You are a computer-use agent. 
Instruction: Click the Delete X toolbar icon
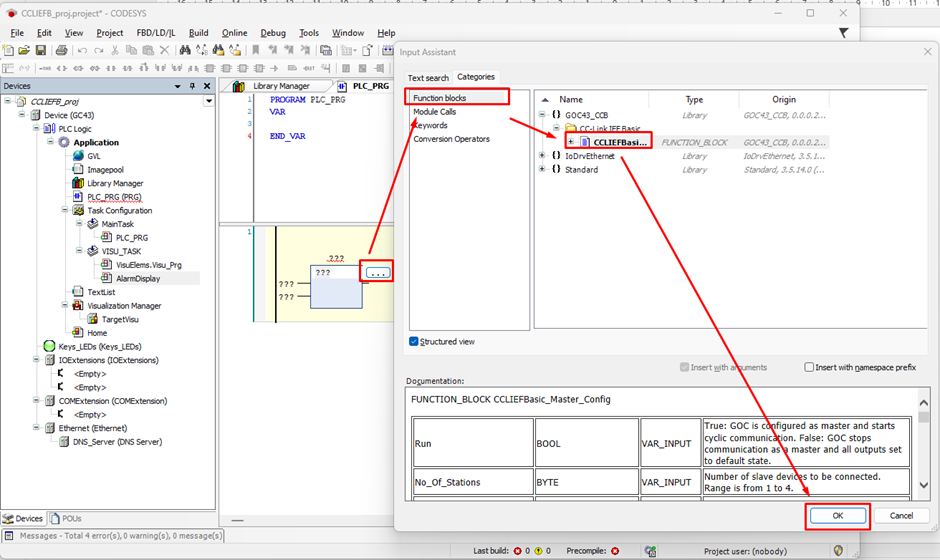[x=164, y=50]
